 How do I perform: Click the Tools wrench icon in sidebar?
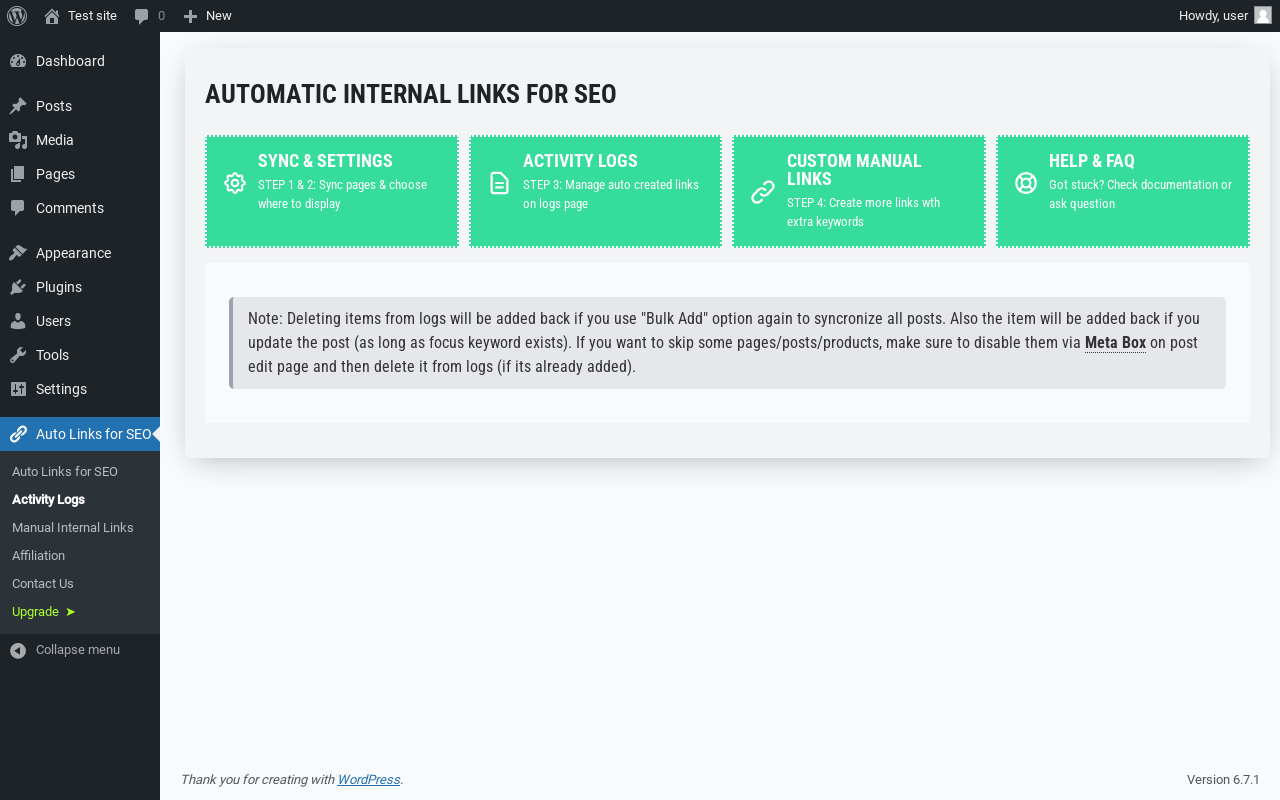point(18,355)
